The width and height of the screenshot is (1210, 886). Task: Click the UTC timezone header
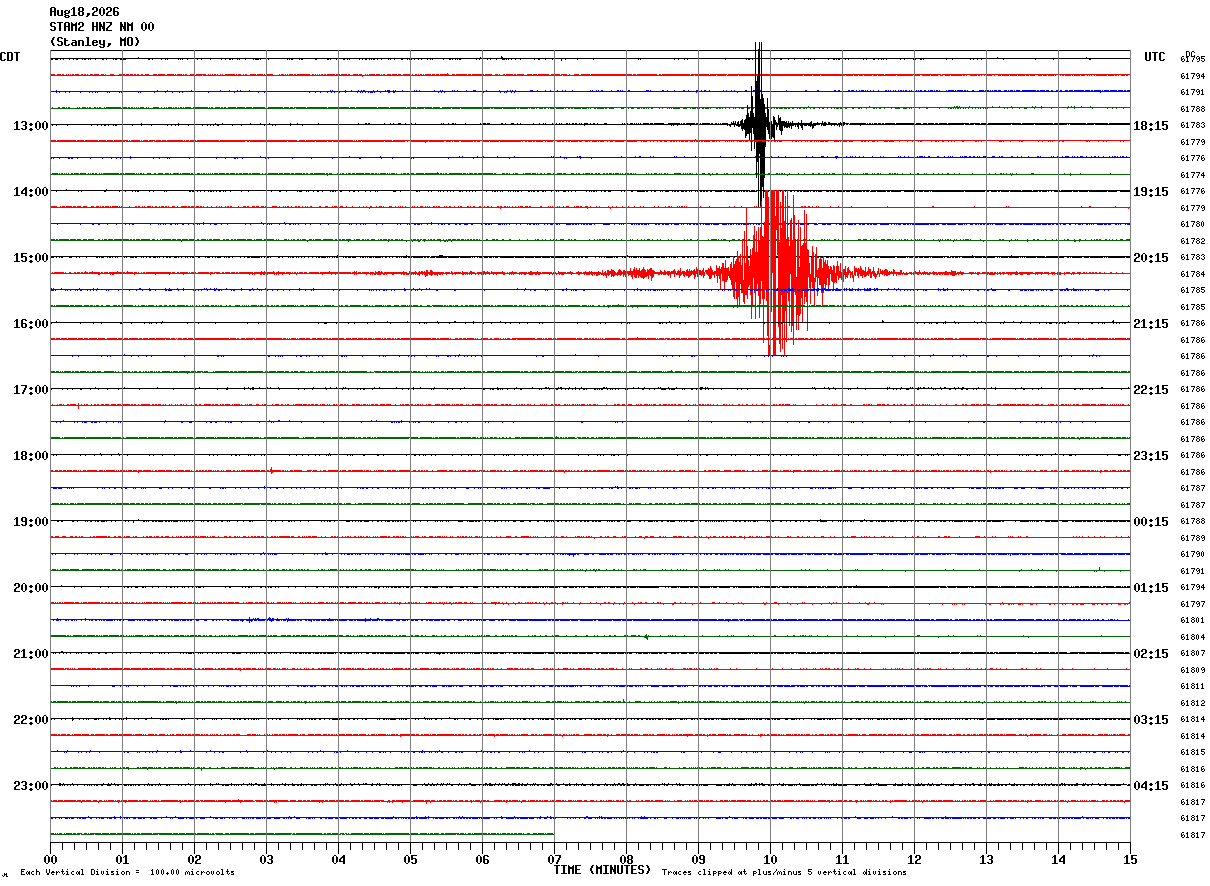click(x=1155, y=57)
